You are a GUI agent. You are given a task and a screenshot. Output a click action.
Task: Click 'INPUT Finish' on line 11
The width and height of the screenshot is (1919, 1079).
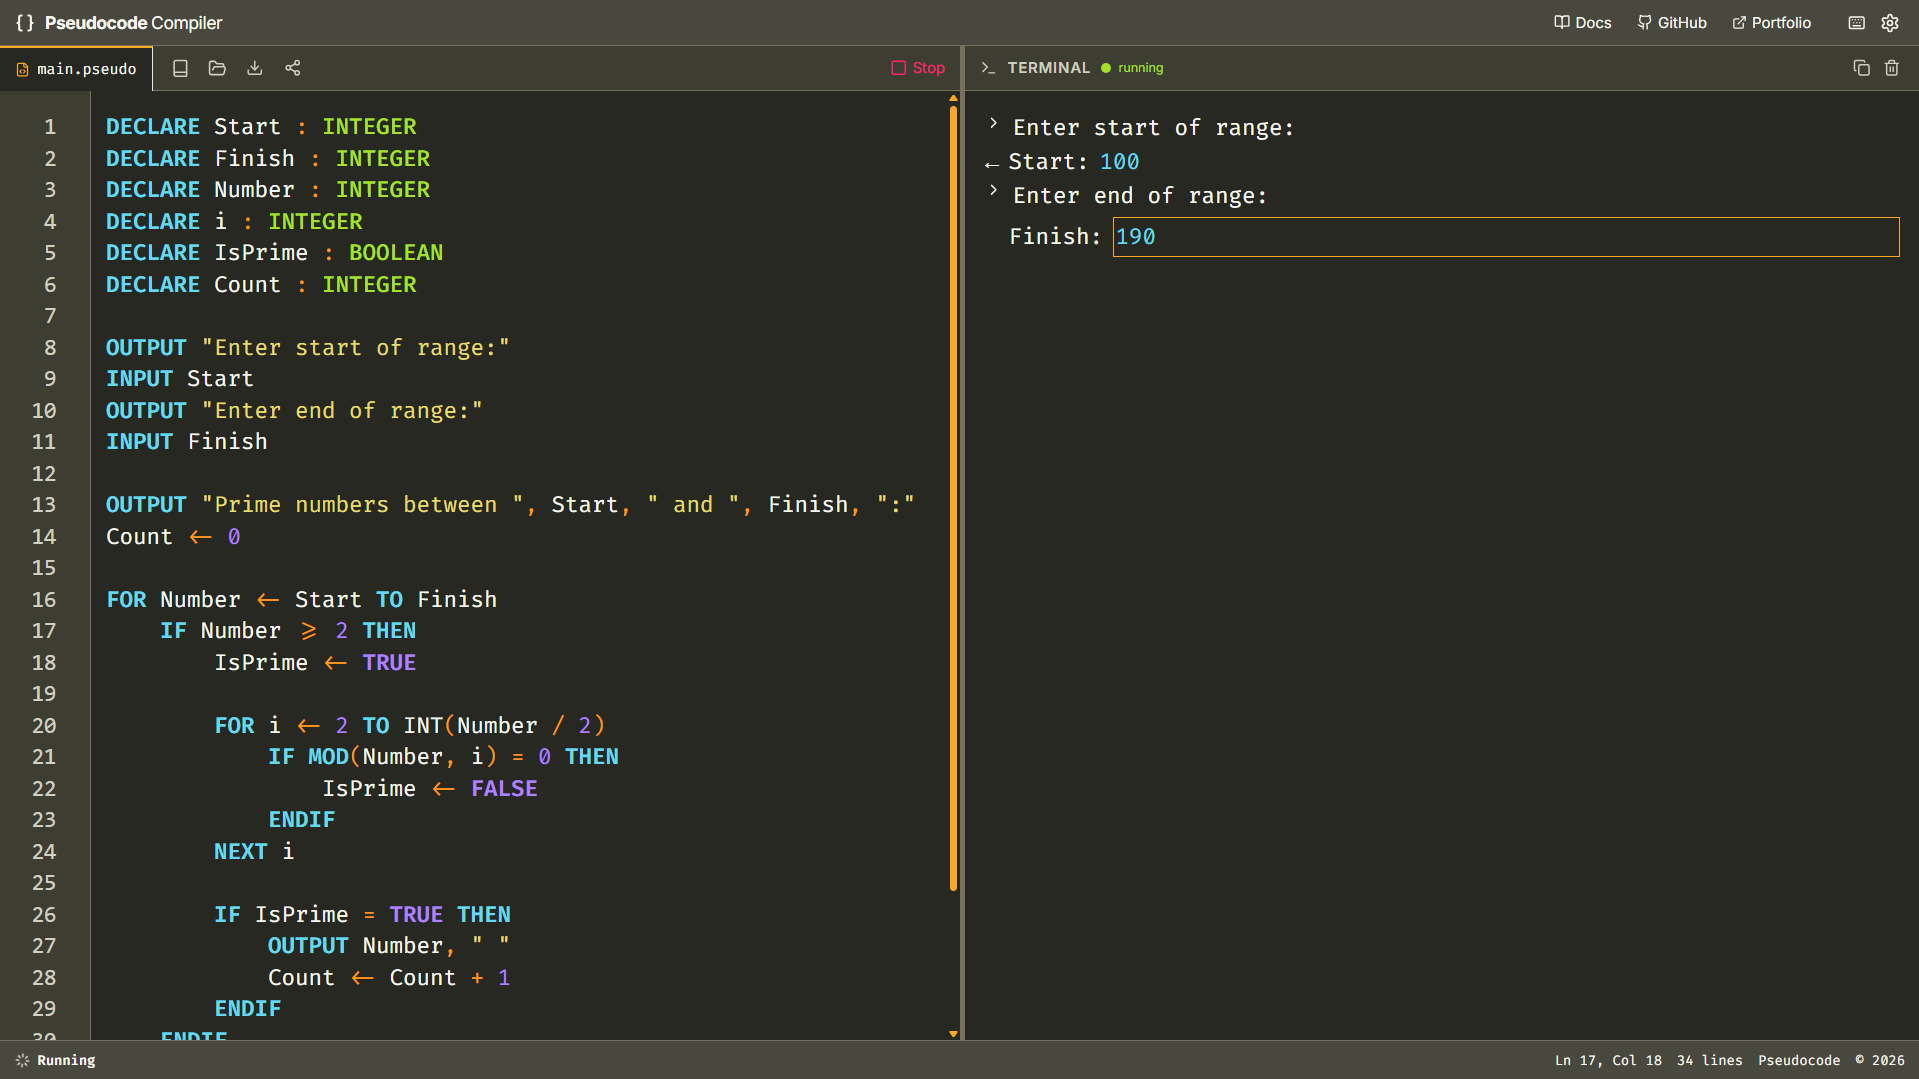coord(186,442)
